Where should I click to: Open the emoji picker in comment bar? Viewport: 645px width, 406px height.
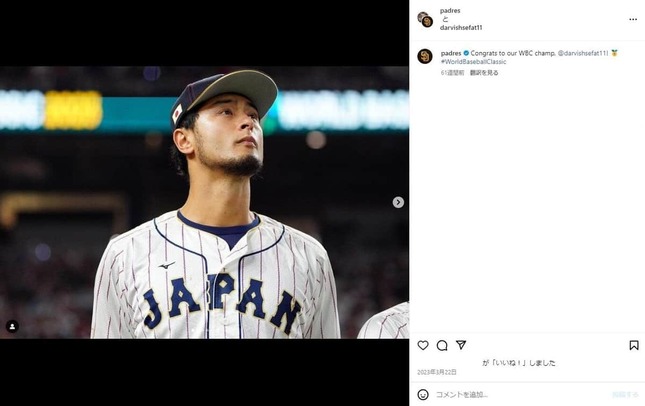tap(423, 394)
